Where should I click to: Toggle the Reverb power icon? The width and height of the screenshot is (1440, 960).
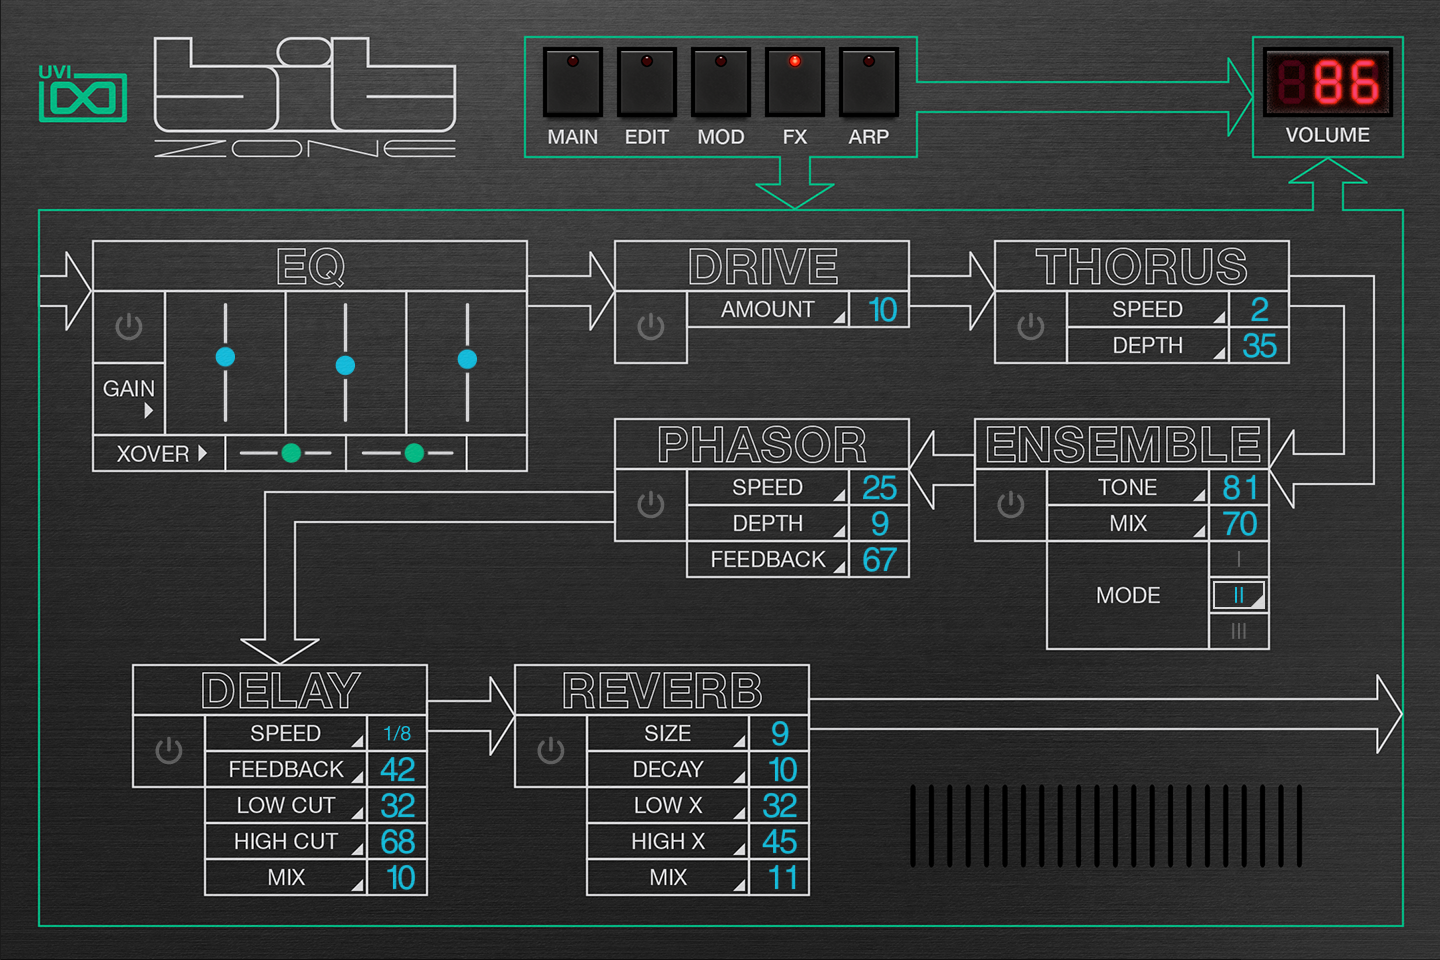pyautogui.click(x=551, y=751)
